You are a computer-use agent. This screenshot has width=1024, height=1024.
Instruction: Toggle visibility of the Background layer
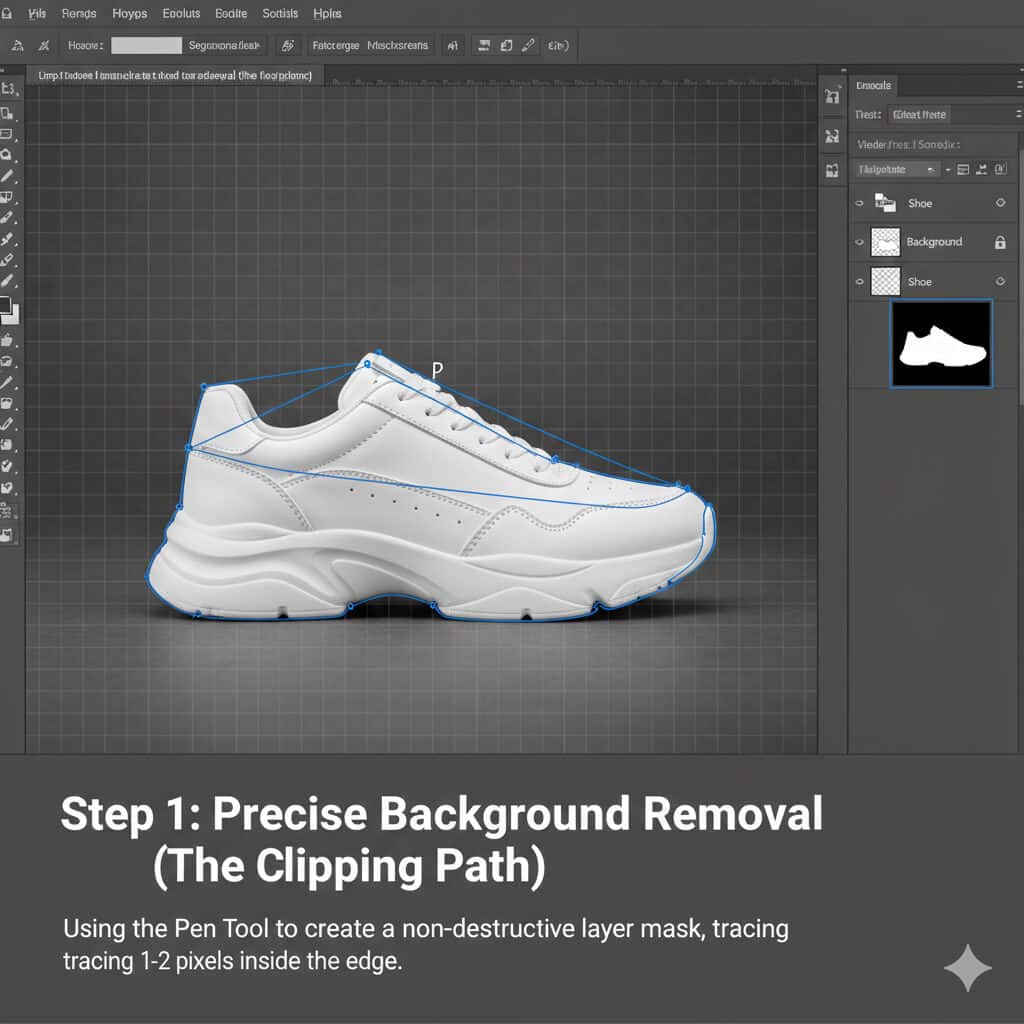[x=859, y=242]
